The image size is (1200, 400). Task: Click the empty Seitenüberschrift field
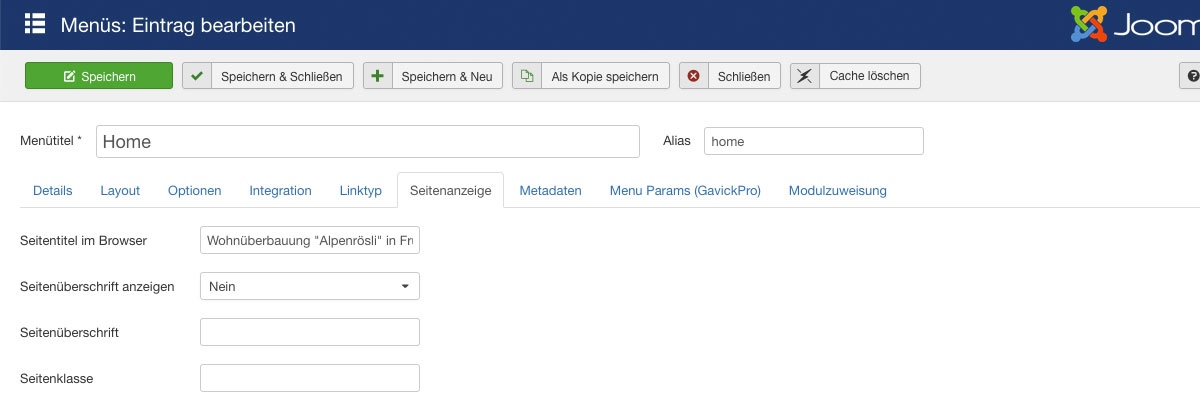[x=310, y=332]
